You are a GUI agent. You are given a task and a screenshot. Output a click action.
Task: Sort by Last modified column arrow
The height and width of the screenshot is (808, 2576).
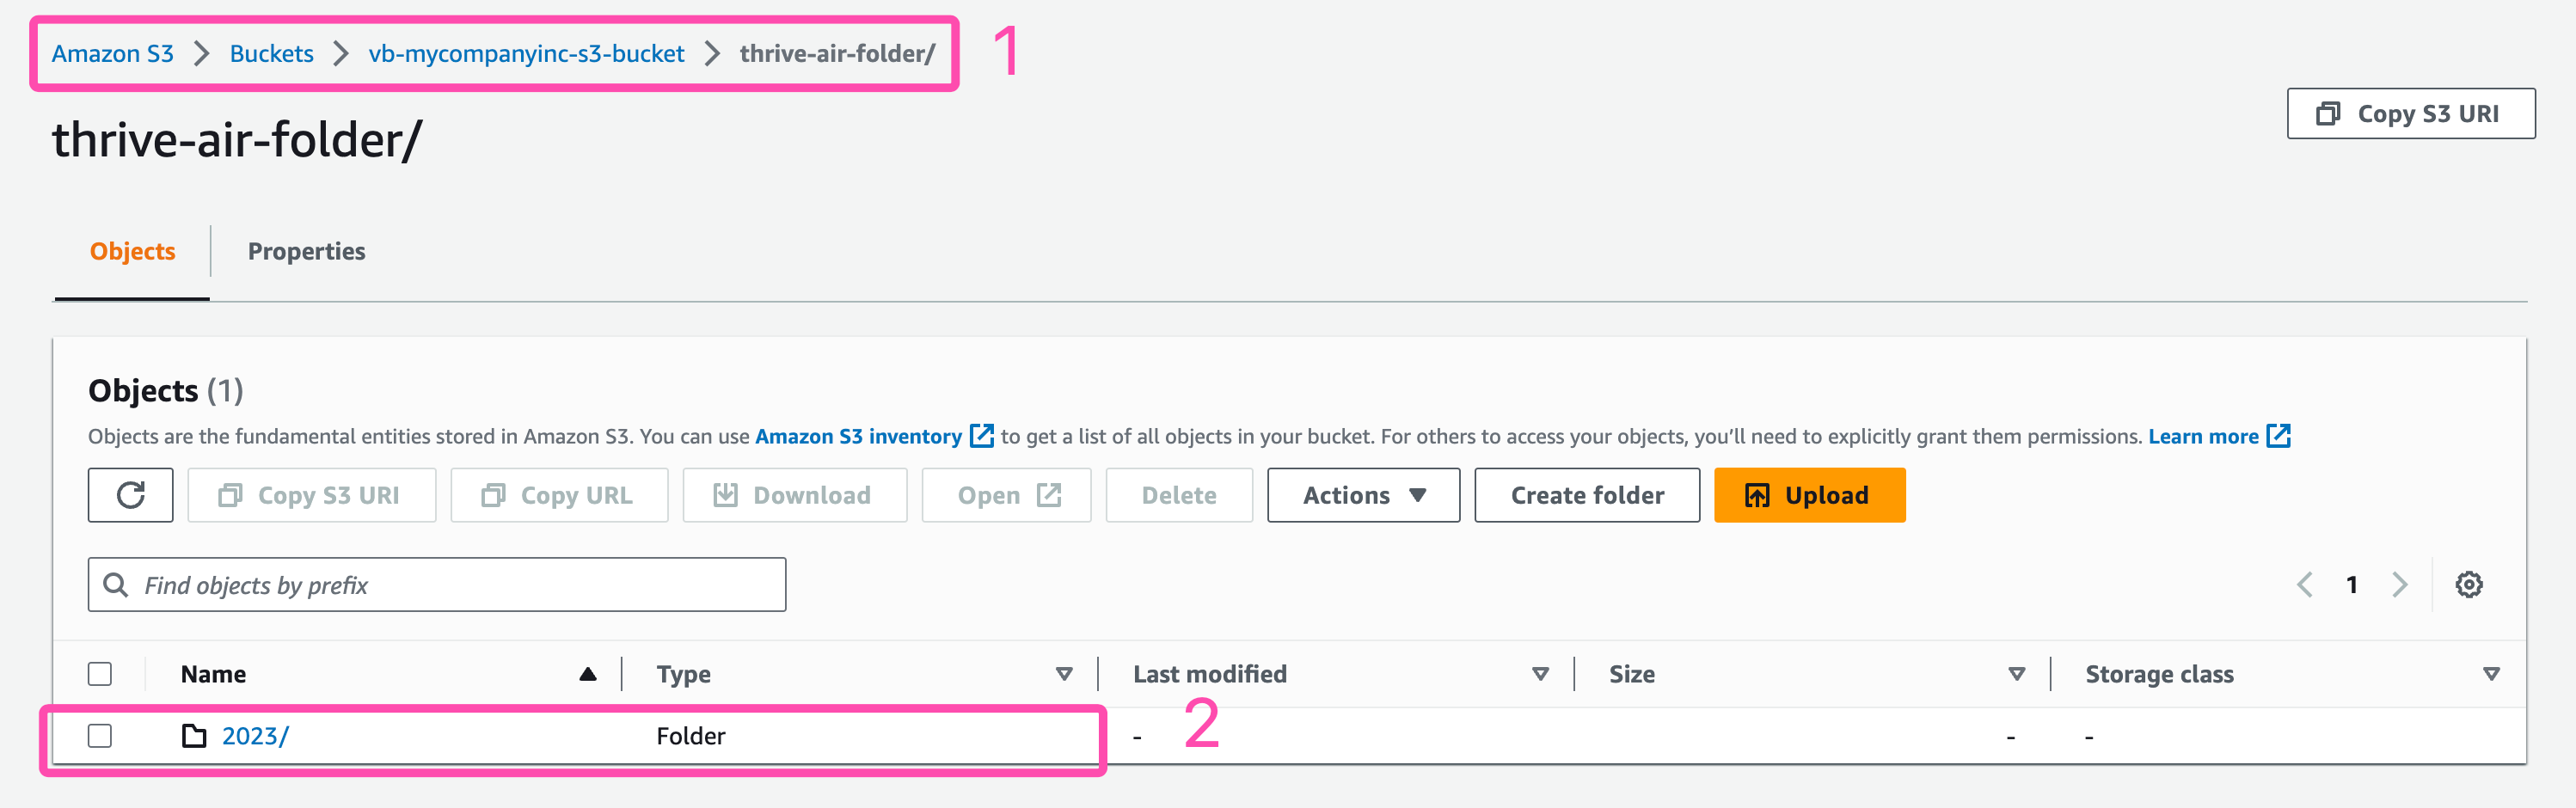coord(1540,674)
